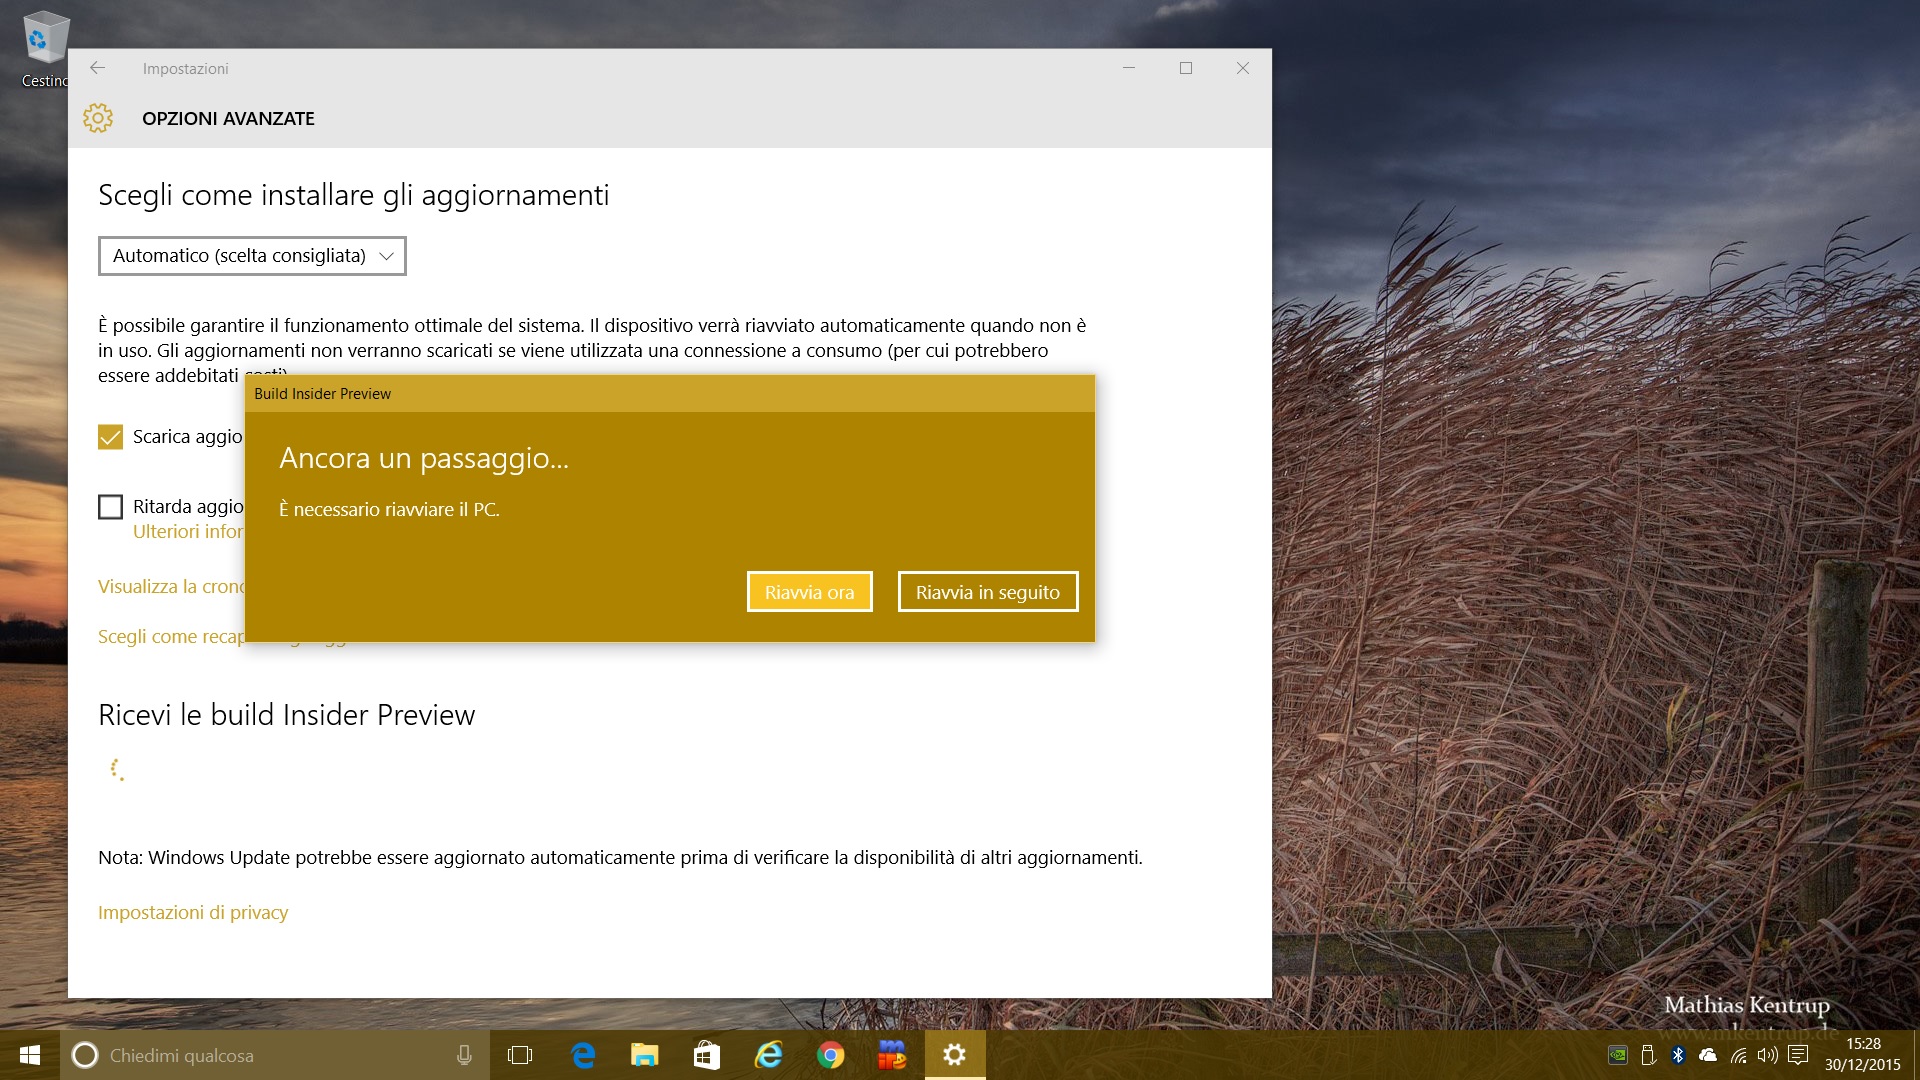Enable the Ritarda aggiornamenti checkbox
Image resolution: width=1920 pixels, height=1080 pixels.
(x=110, y=507)
